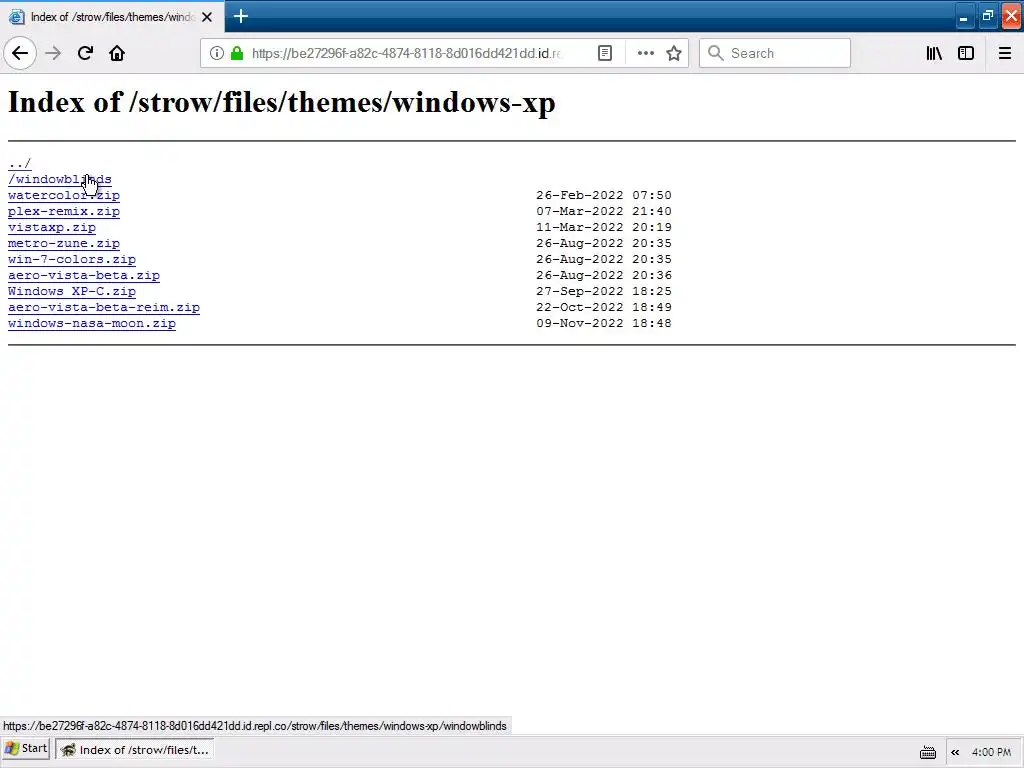The image size is (1024, 768).
Task: Click the browser Back arrow button
Action: (20, 54)
